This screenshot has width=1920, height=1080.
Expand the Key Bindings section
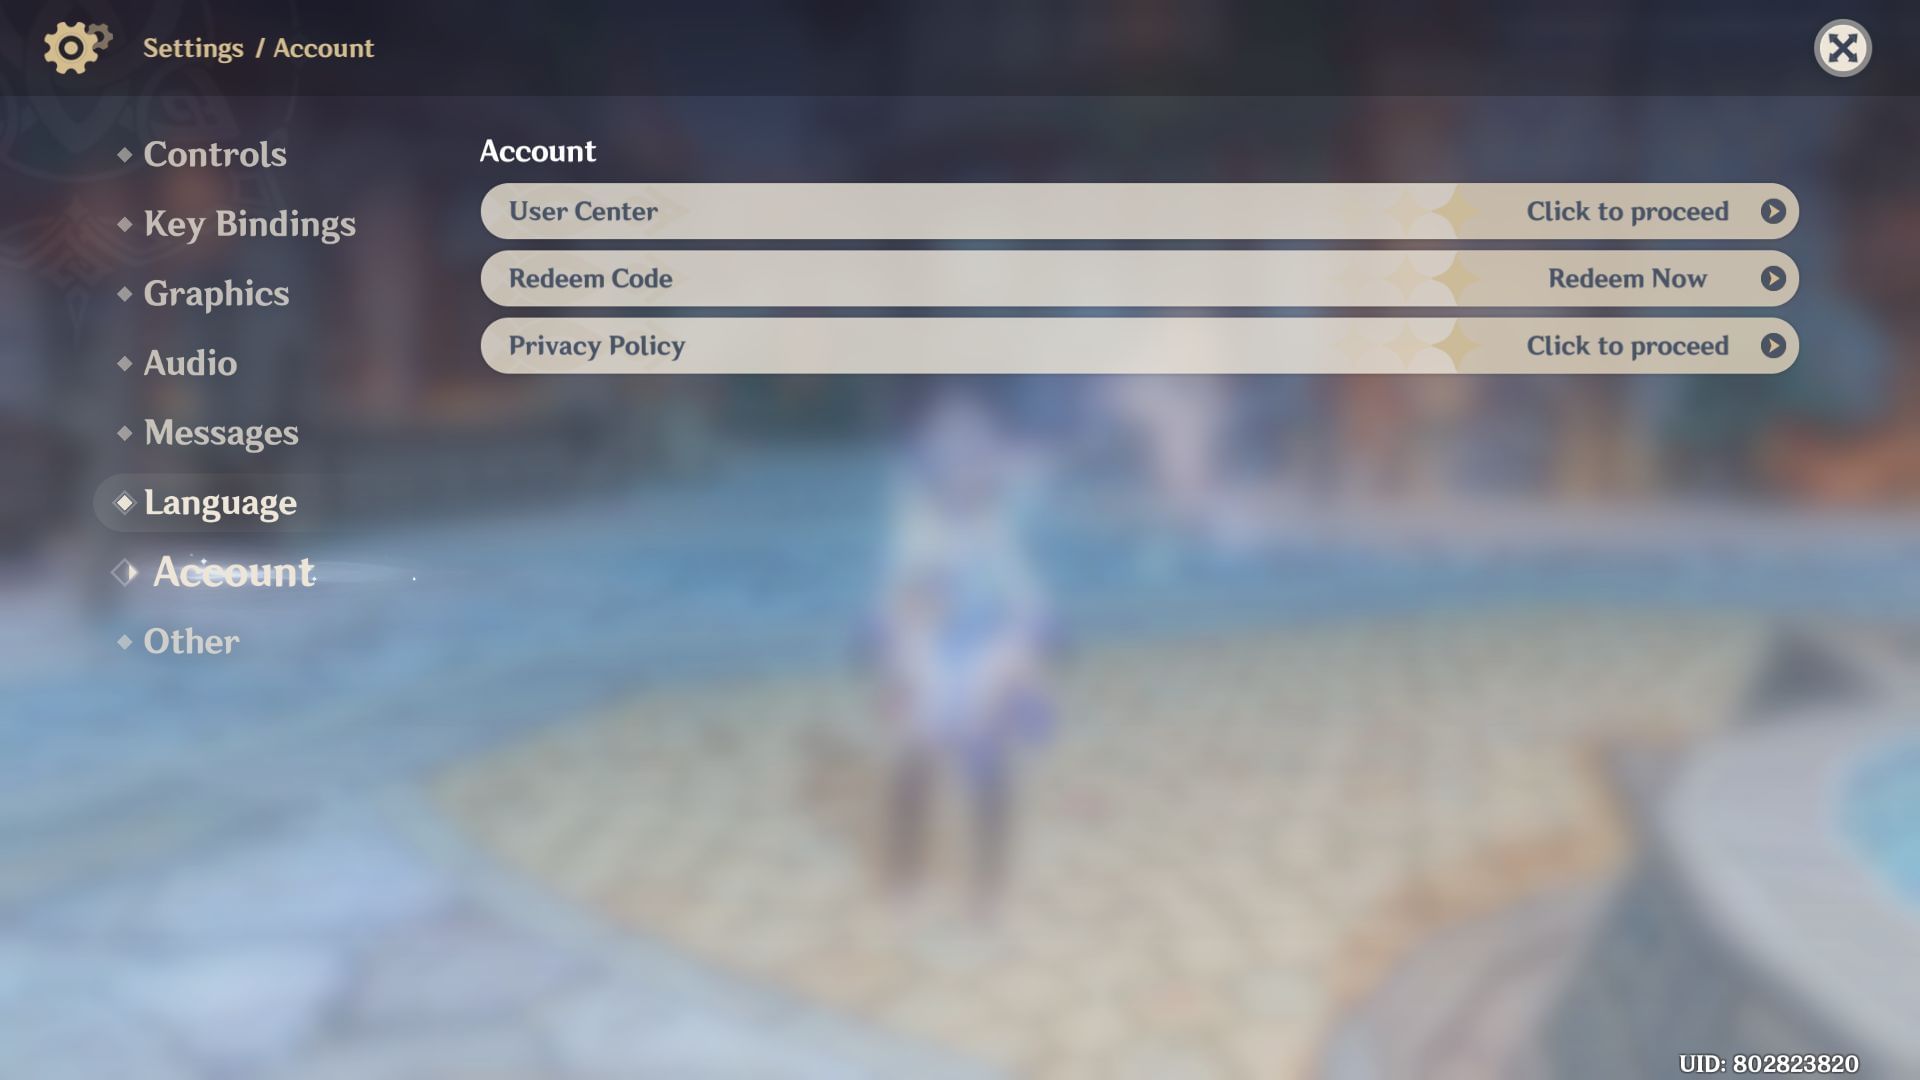[x=249, y=223]
